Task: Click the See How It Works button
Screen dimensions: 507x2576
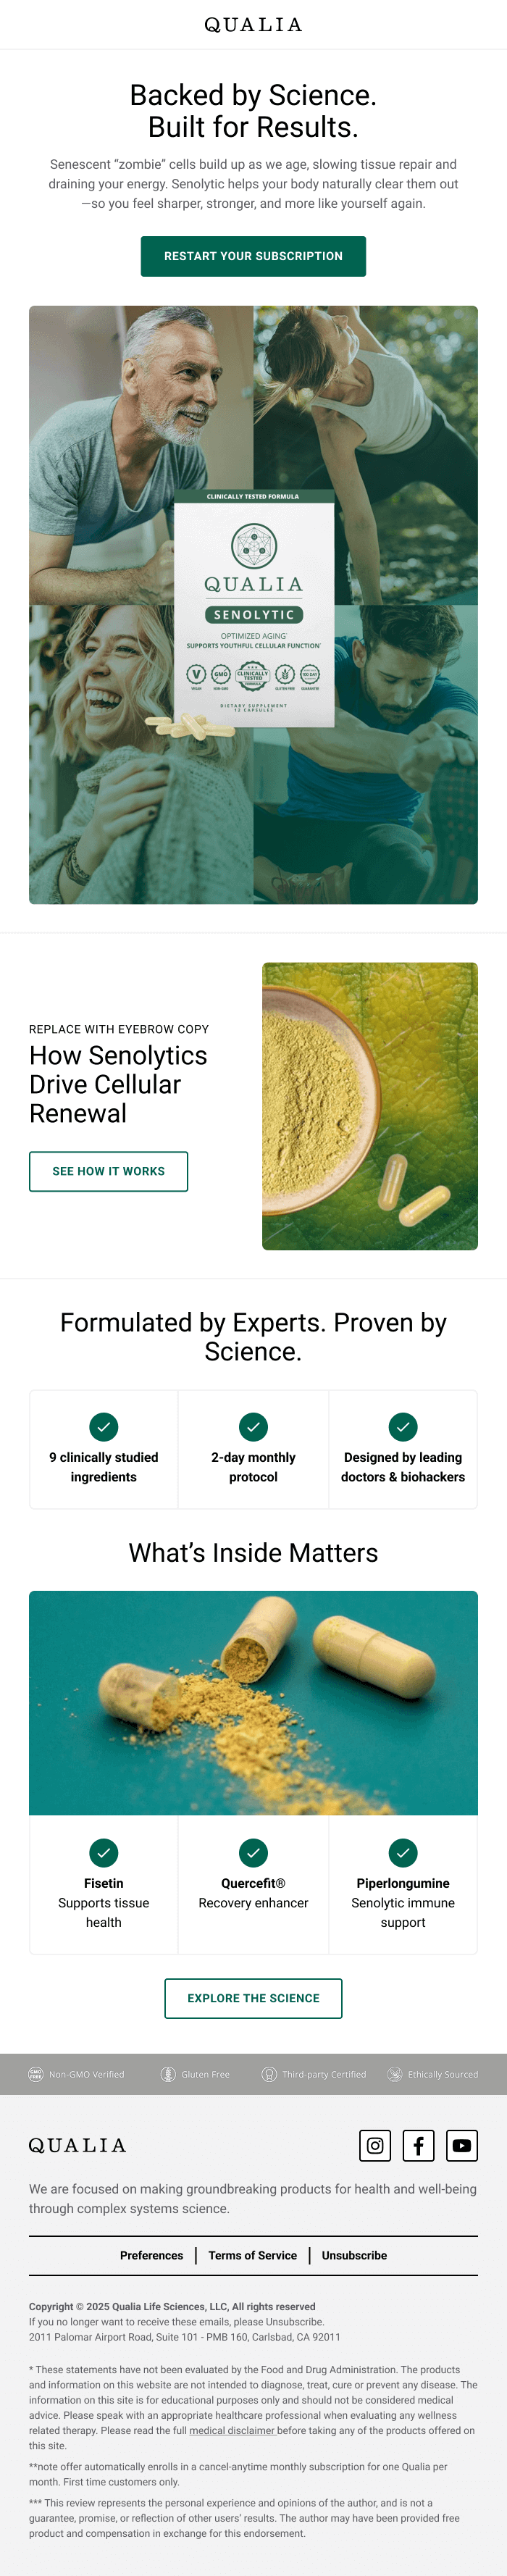Action: (108, 1171)
